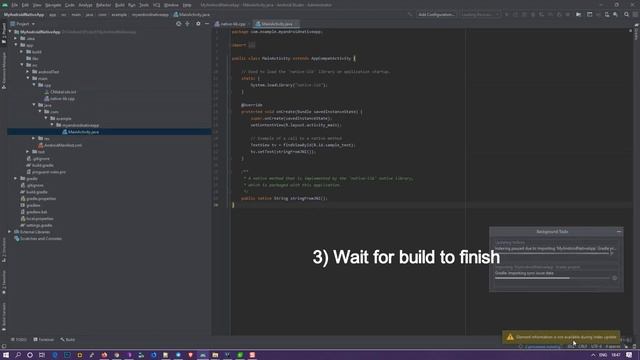Screen dimensions: 640x360
Task: Toggle the Gradle tool window on right edge
Action: 636,32
